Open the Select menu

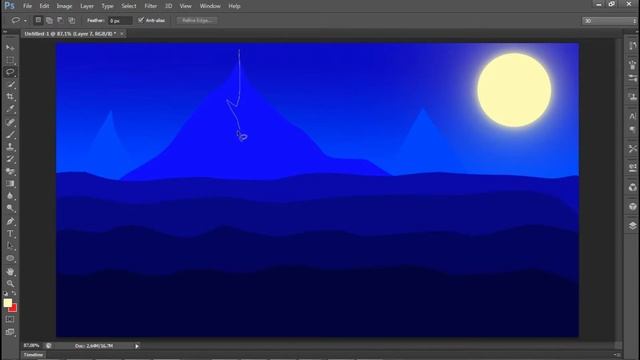pos(129,6)
